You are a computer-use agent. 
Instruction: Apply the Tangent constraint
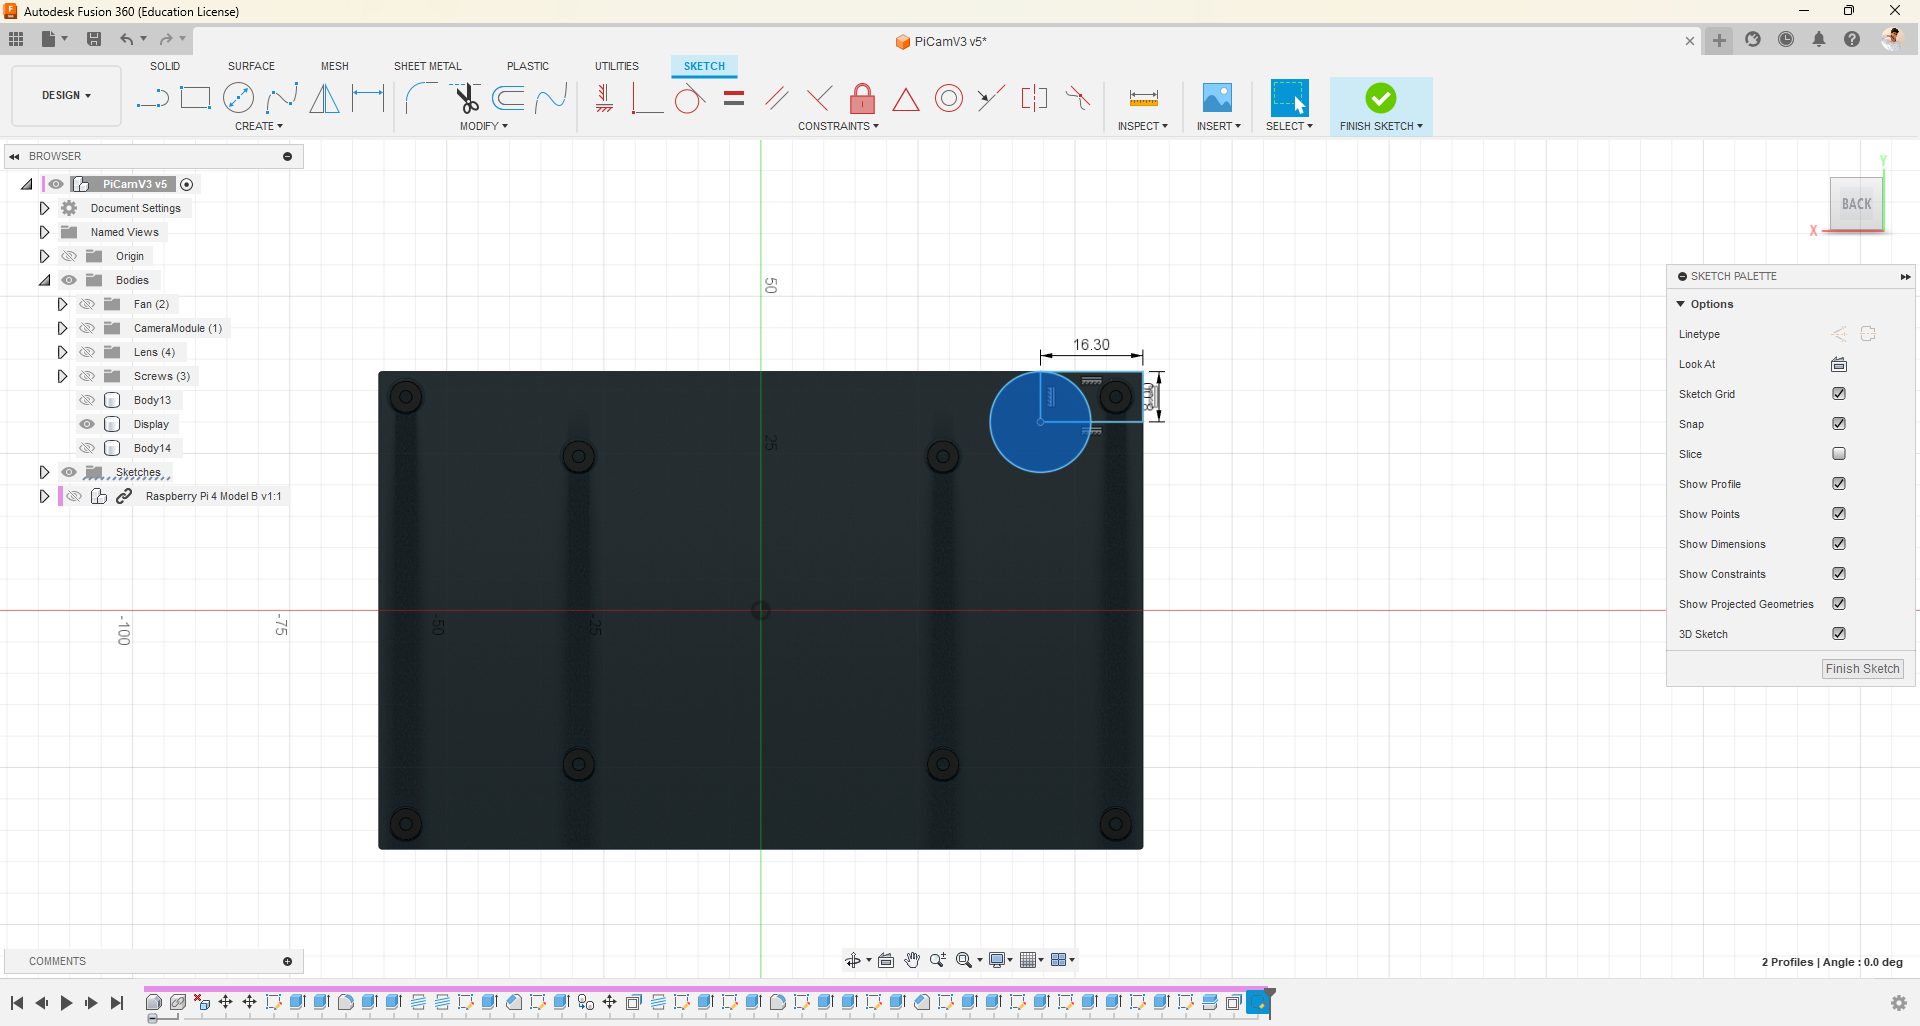point(689,98)
